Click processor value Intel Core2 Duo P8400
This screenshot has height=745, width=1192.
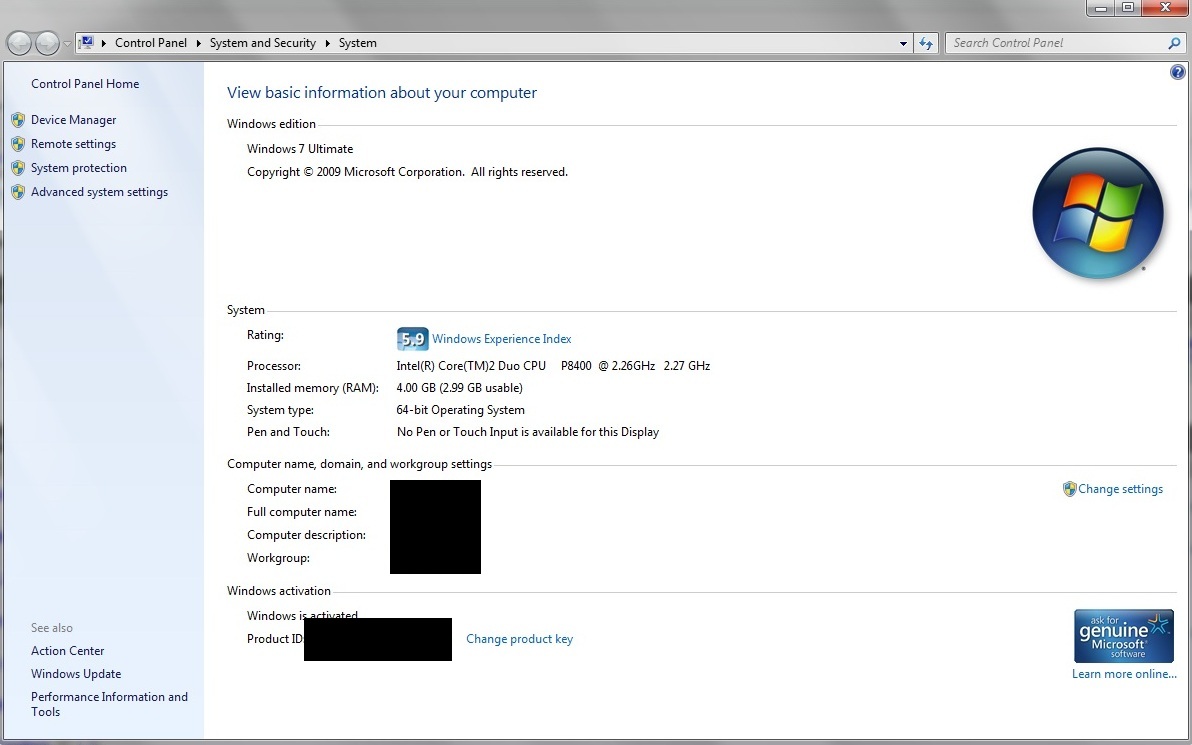tap(553, 366)
